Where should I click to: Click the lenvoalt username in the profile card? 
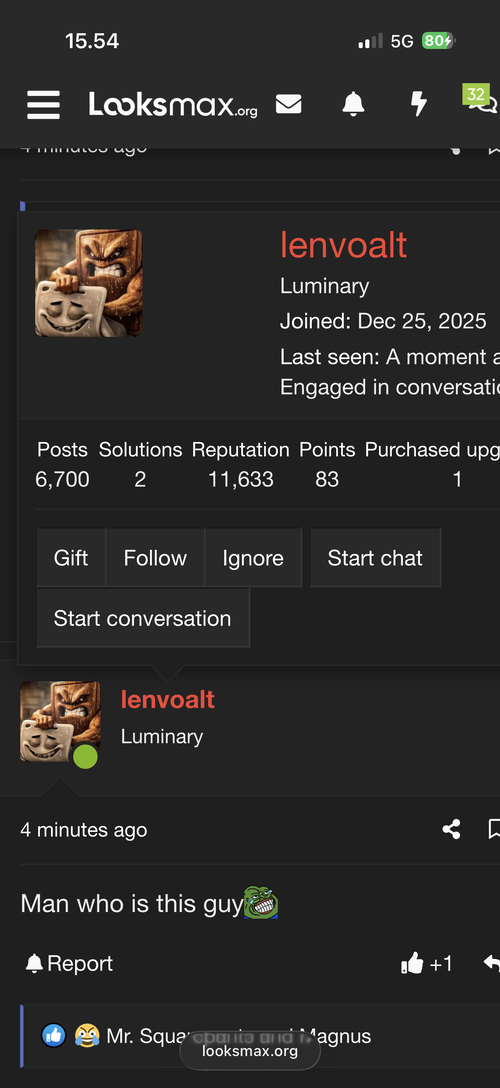[343, 245]
